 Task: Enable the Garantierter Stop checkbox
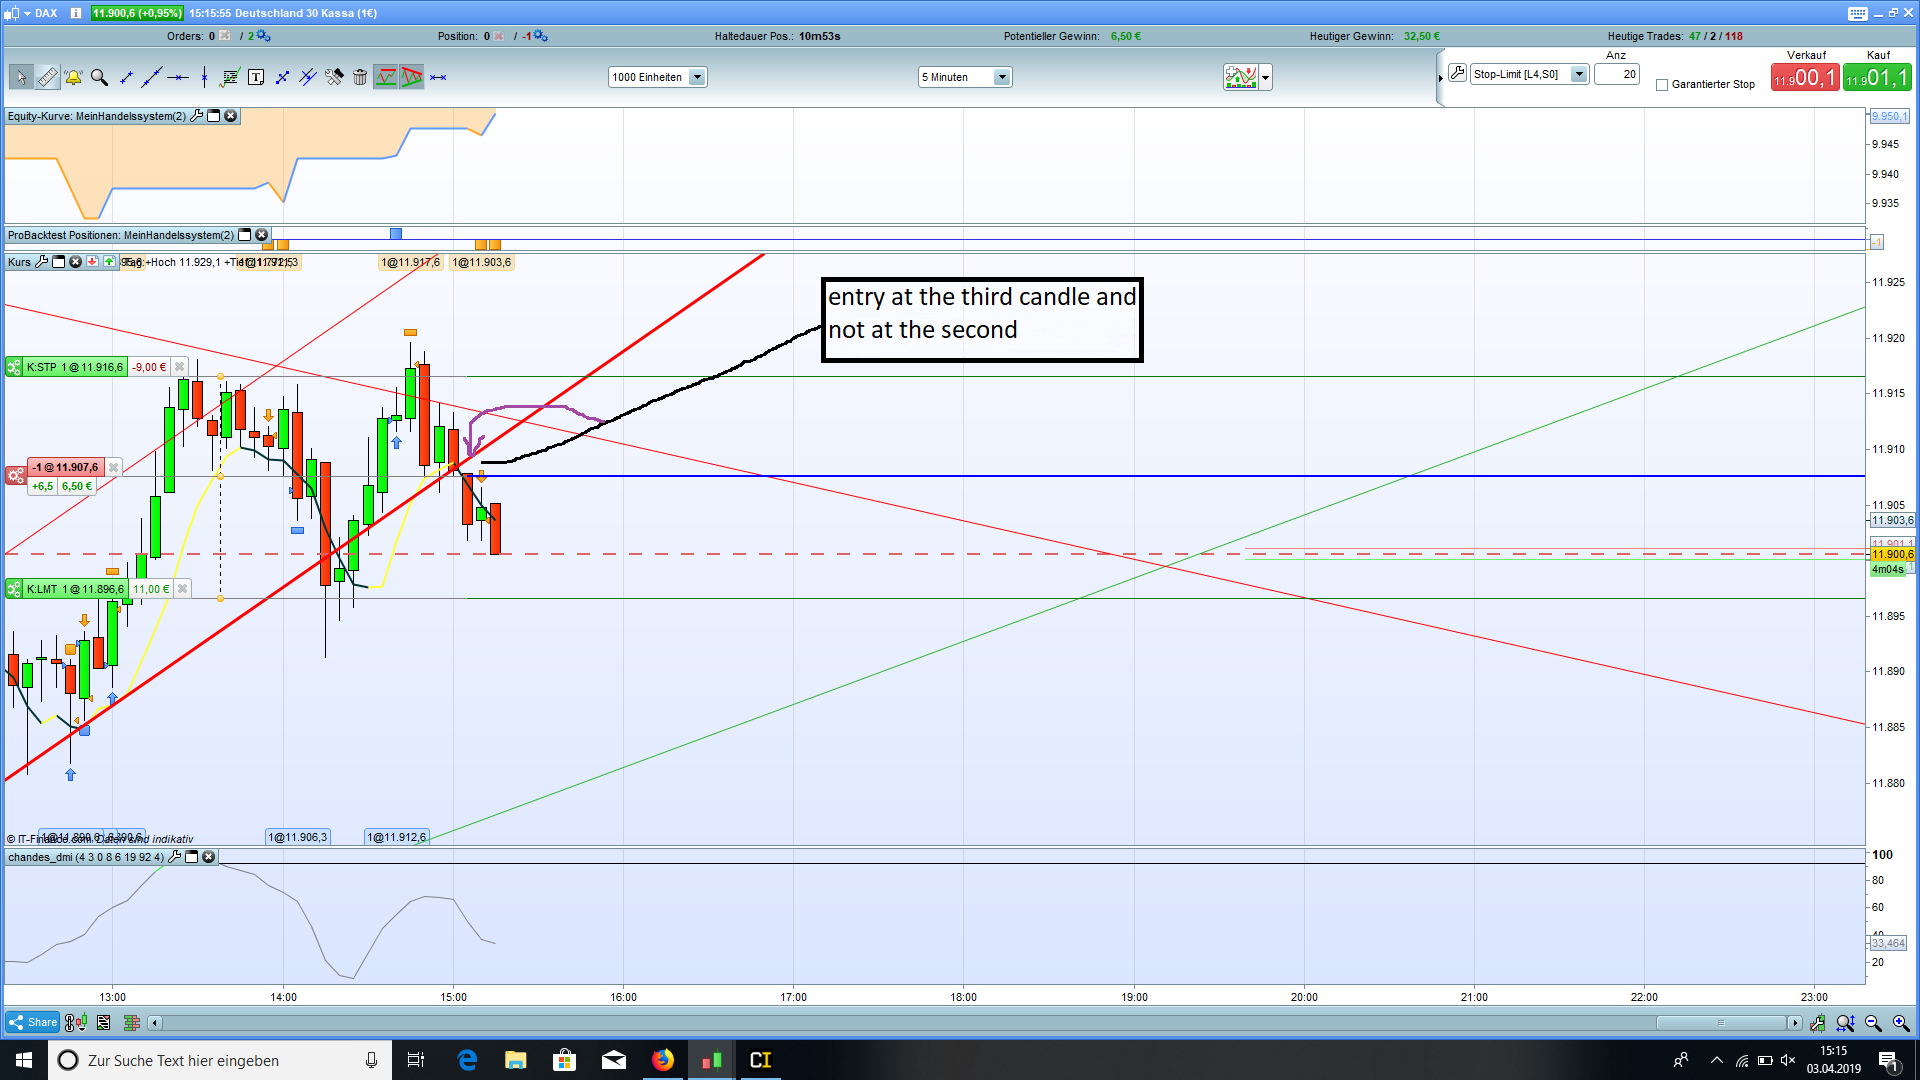pos(1662,85)
